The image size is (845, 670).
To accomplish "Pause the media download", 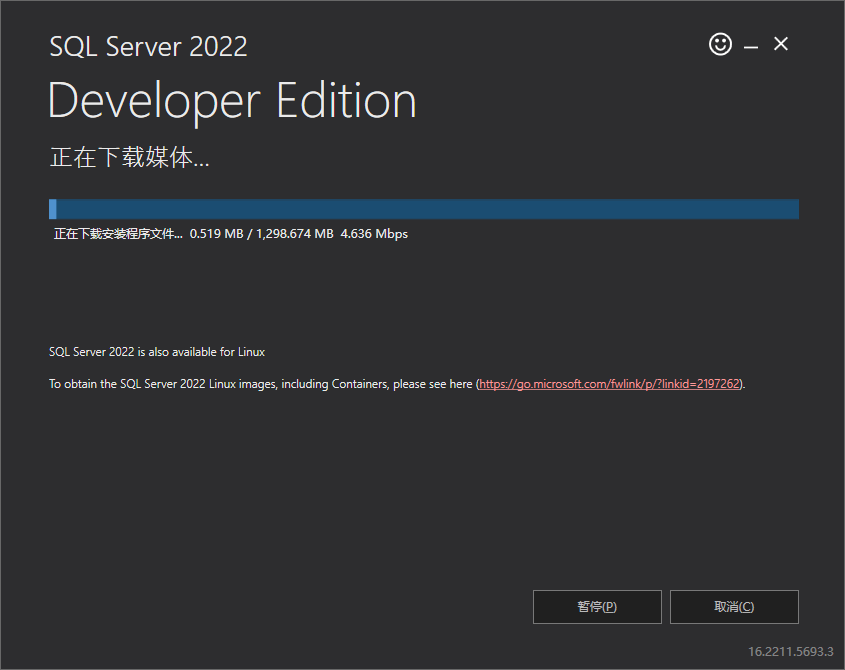I will pos(597,606).
